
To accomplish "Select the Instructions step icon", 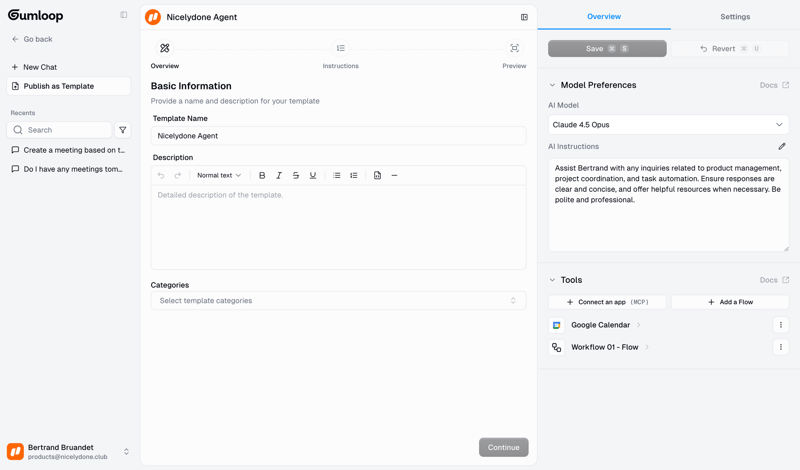I will point(340,48).
